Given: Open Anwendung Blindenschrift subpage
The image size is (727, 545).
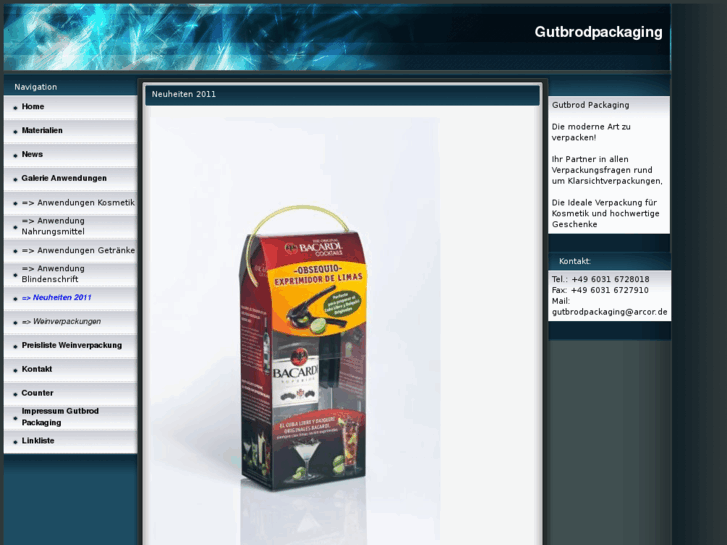Looking at the screenshot, I should coord(53,274).
